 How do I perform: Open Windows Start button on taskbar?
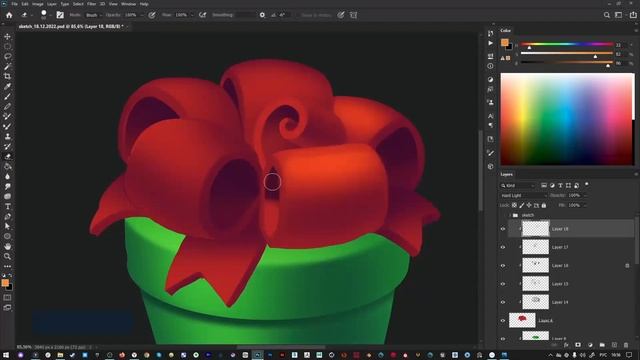pos(6,355)
